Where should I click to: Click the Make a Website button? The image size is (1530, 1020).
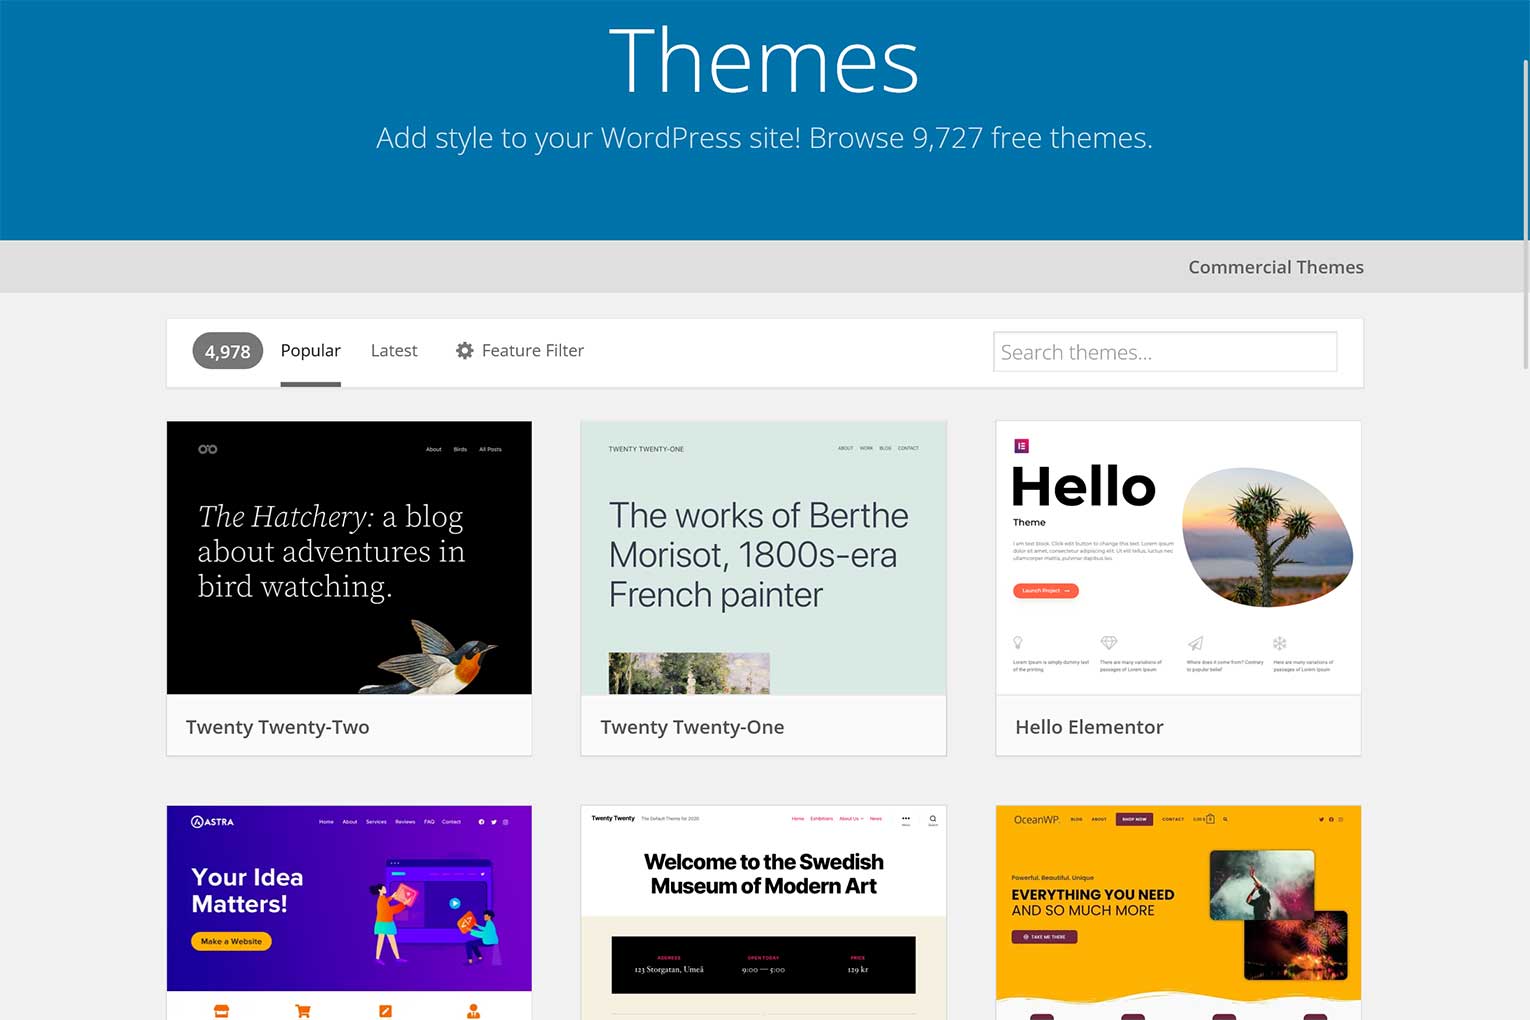231,941
